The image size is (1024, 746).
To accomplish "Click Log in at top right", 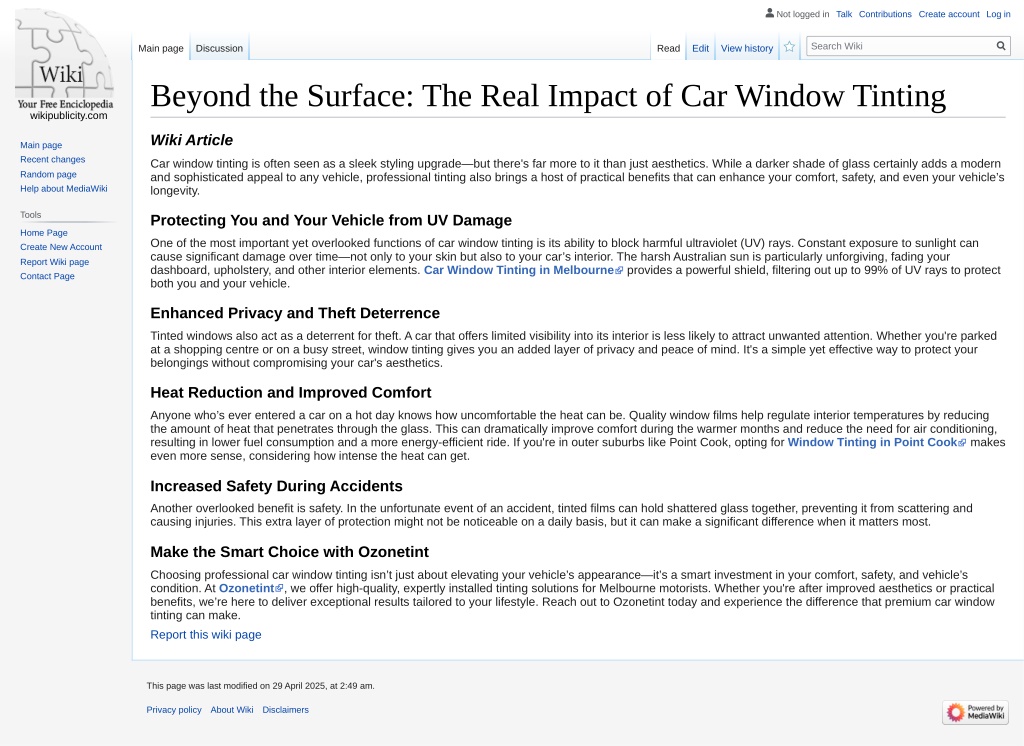I will tap(998, 14).
